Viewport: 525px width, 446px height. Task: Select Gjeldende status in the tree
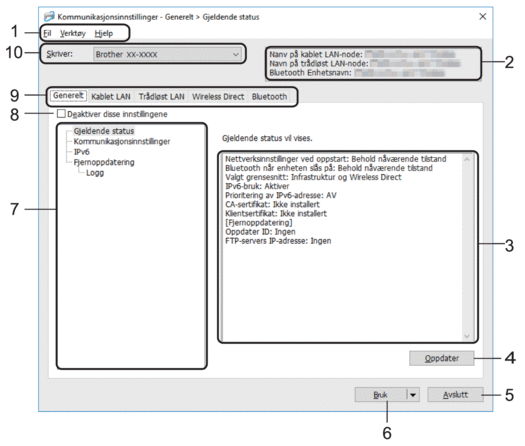coord(104,131)
